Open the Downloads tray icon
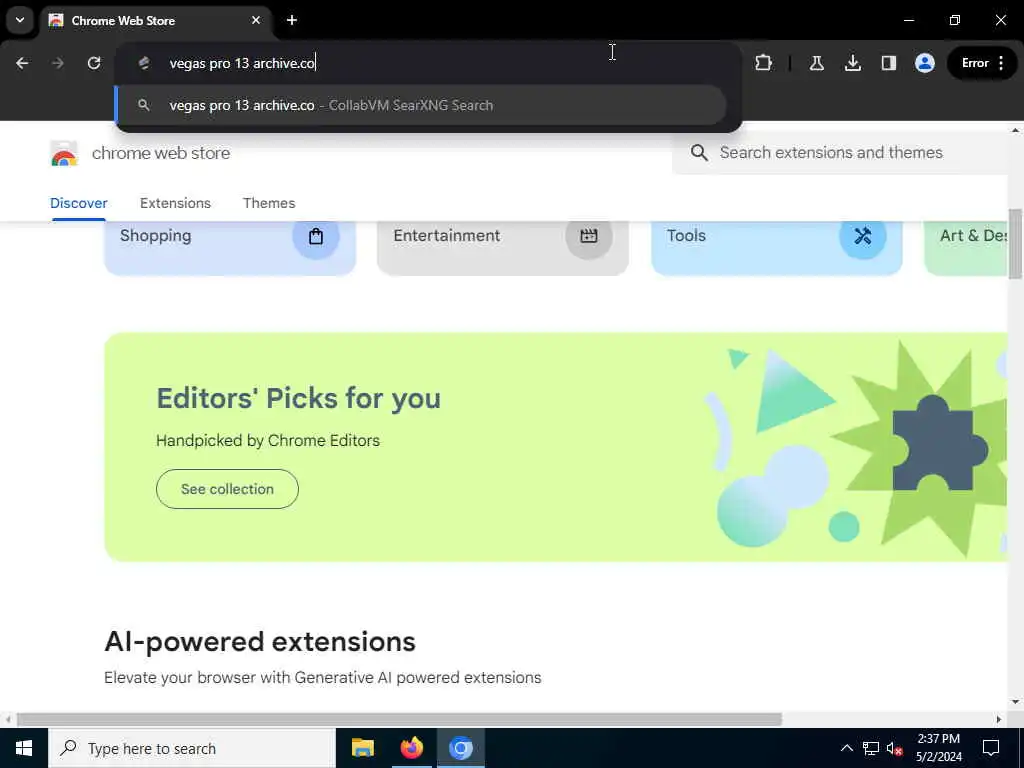1024x768 pixels. coord(852,63)
